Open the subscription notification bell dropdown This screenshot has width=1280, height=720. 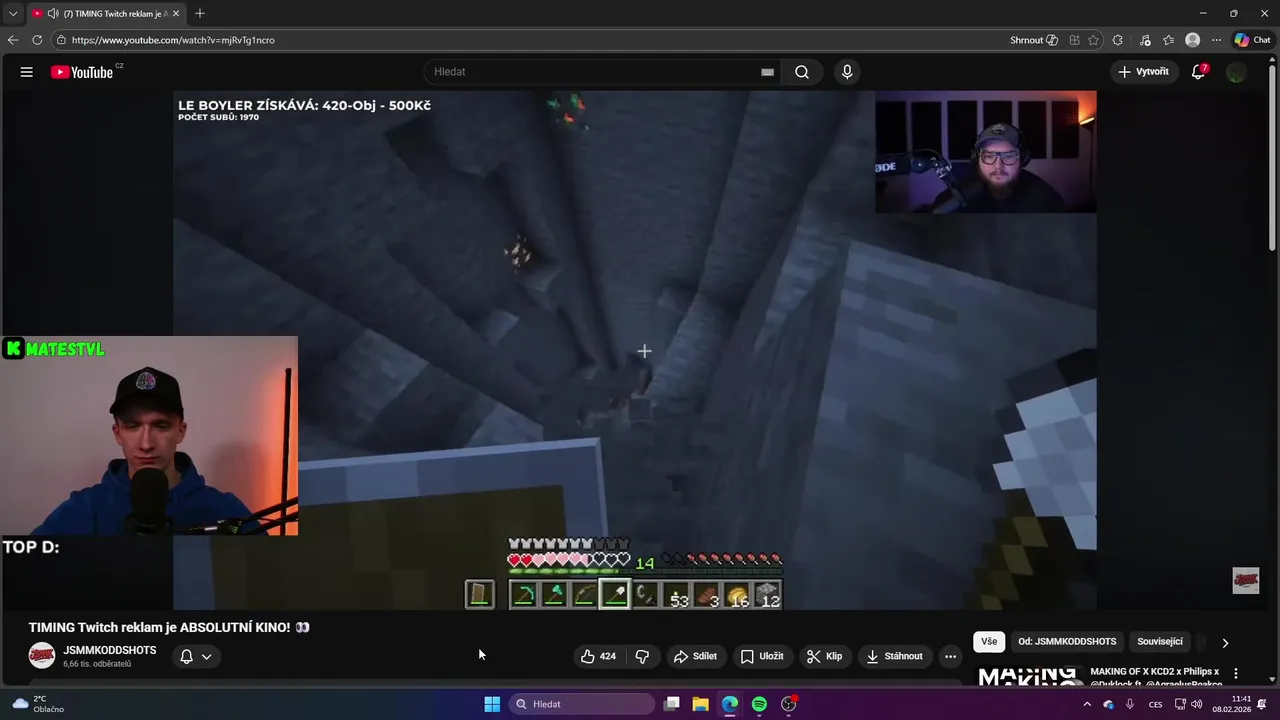coord(195,657)
